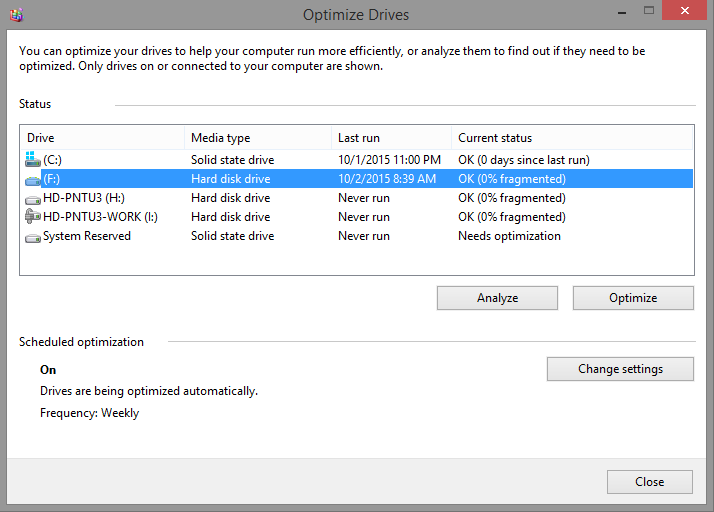Sort list by Current status column
The image size is (714, 512).
tap(572, 138)
